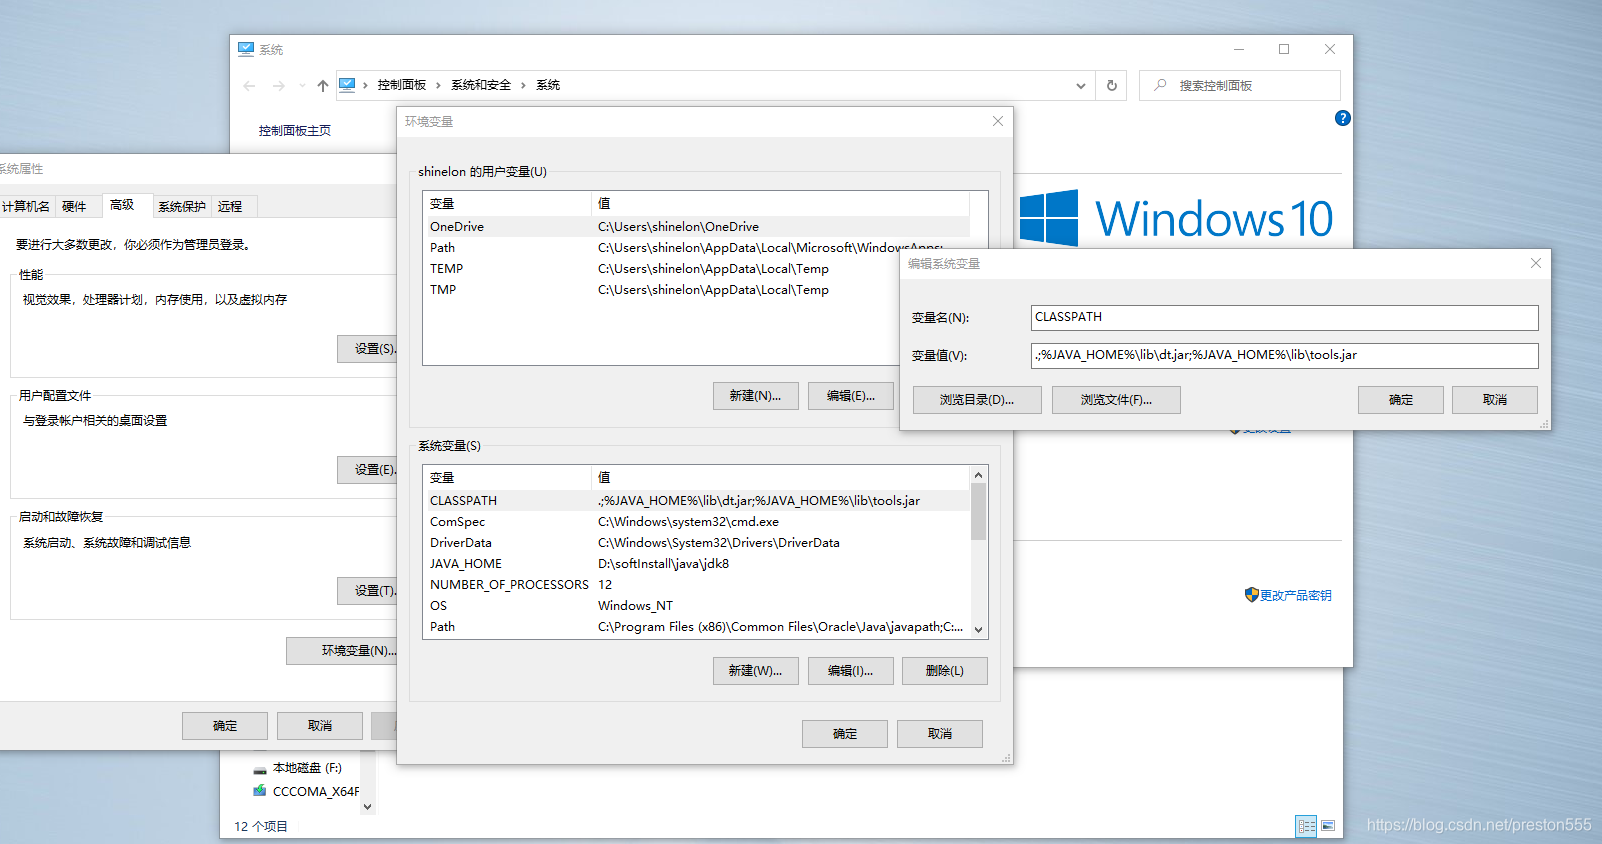Focus the 变量名 input field
1602x844 pixels.
pyautogui.click(x=1285, y=317)
